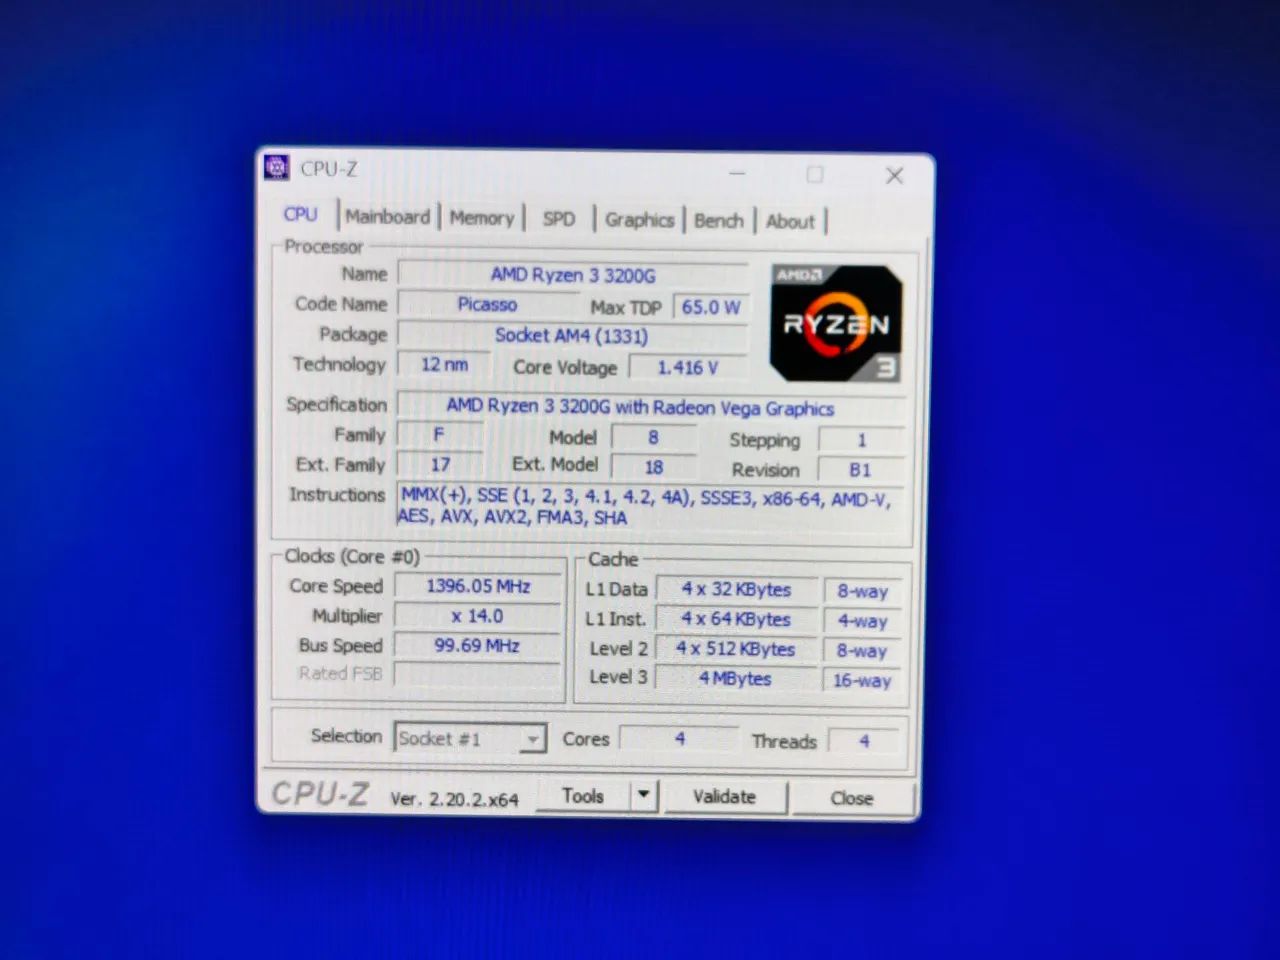1280x960 pixels.
Task: Click the Package value Socket AM4 (1331)
Action: click(573, 336)
